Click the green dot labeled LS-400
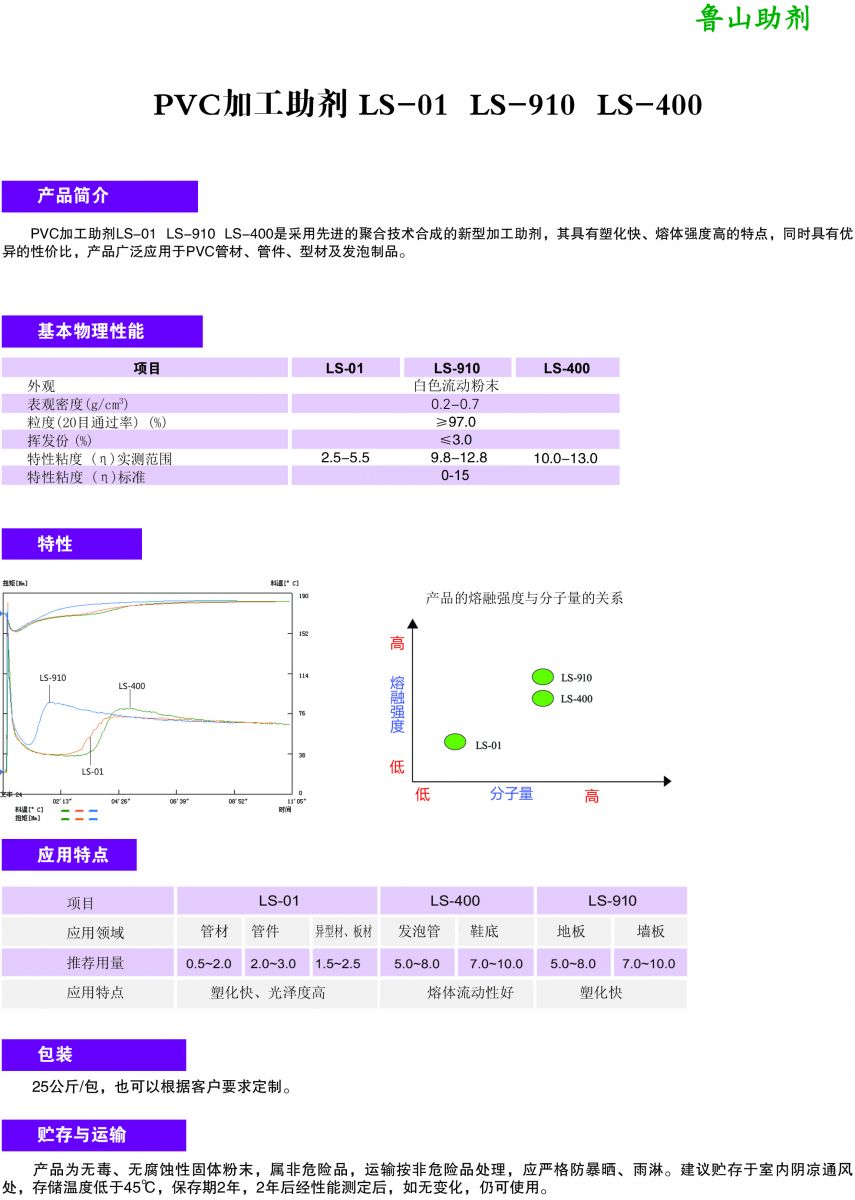The image size is (855, 1200). (543, 698)
